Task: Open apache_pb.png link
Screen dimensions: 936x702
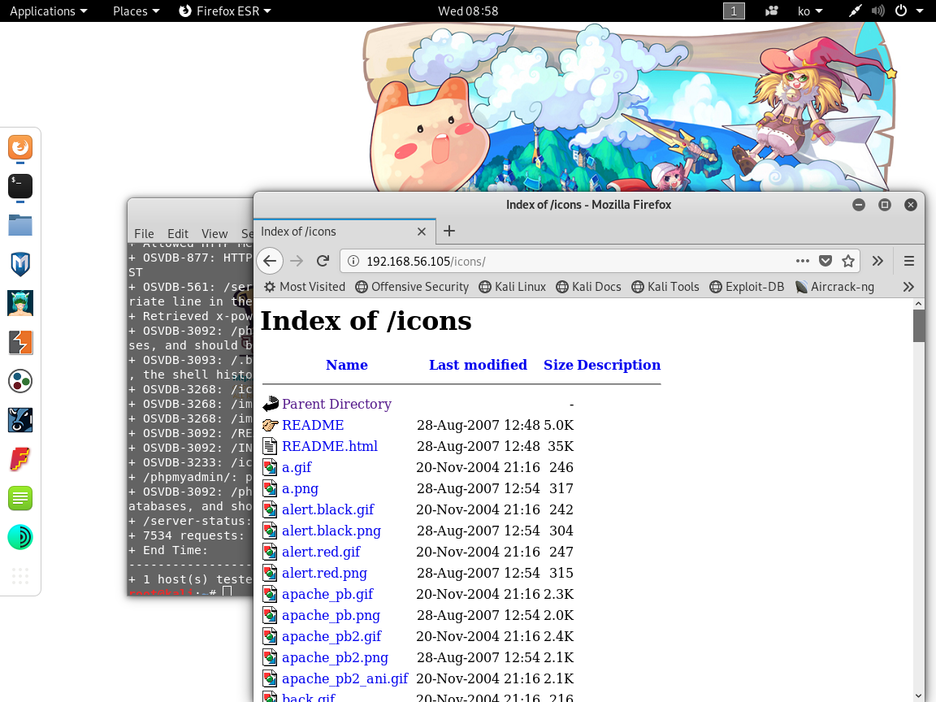Action: [331, 615]
